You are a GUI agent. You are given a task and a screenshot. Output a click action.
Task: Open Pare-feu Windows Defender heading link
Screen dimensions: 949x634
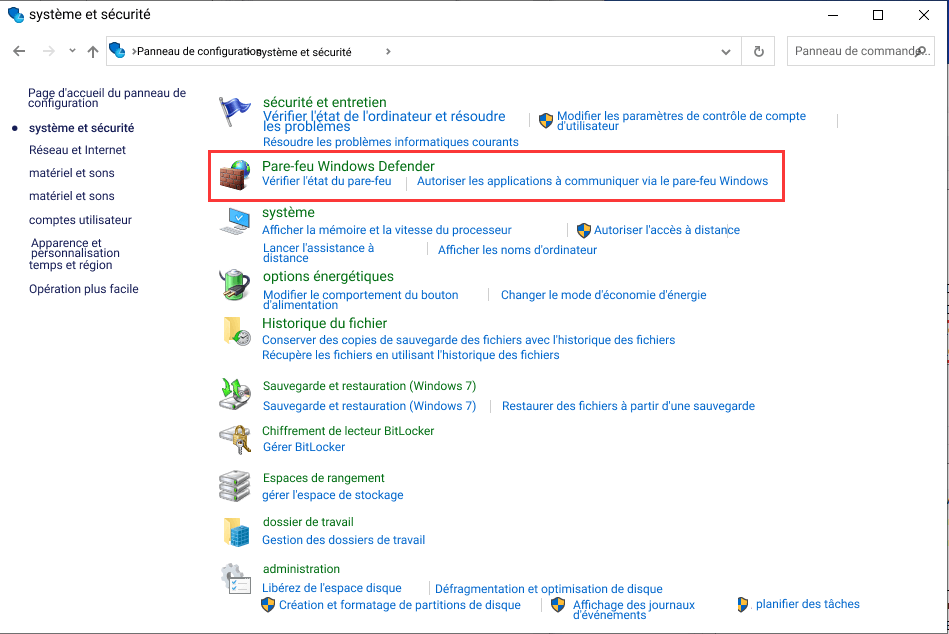348,166
